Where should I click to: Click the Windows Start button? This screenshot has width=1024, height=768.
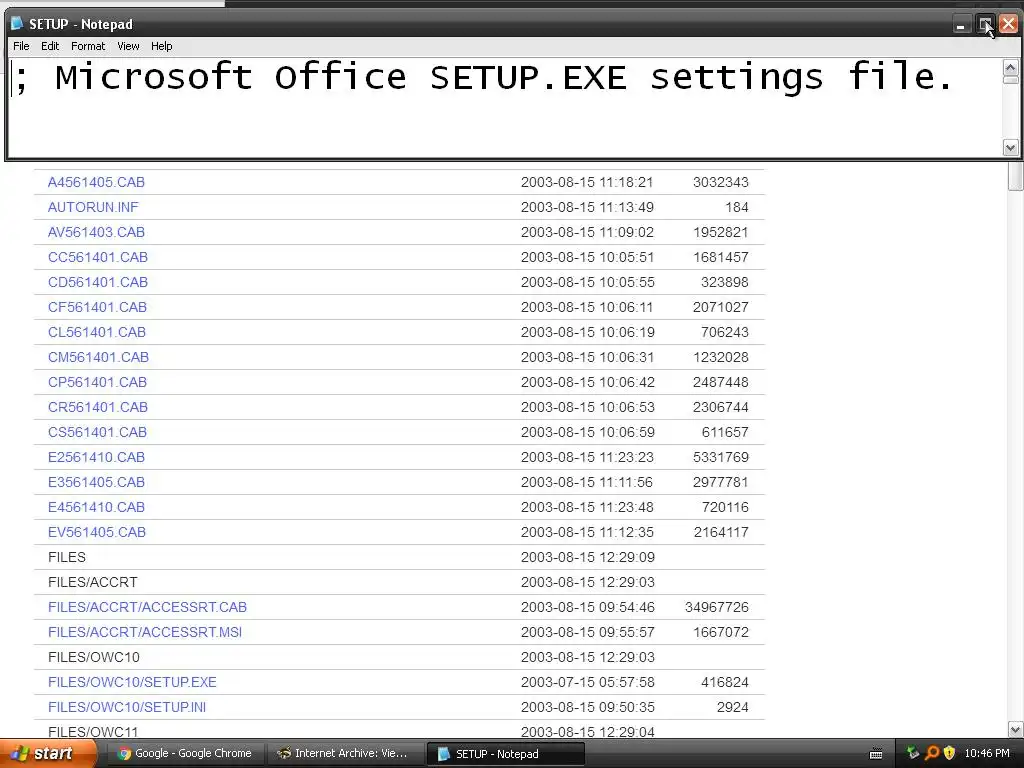point(47,754)
